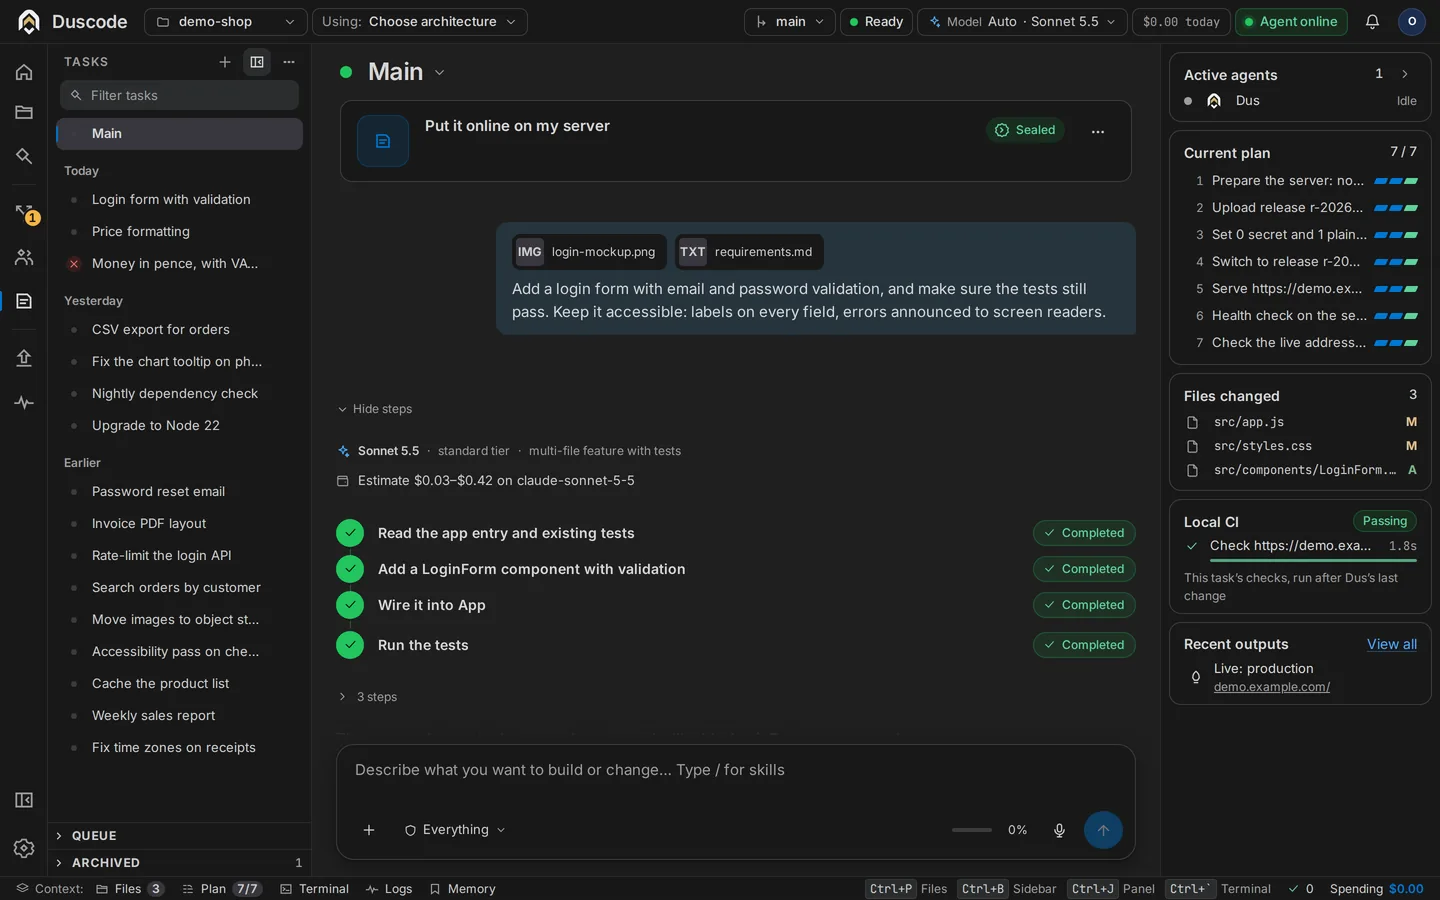The width and height of the screenshot is (1440, 900).
Task: Open the activity pulse icon in the left rail
Action: [24, 403]
